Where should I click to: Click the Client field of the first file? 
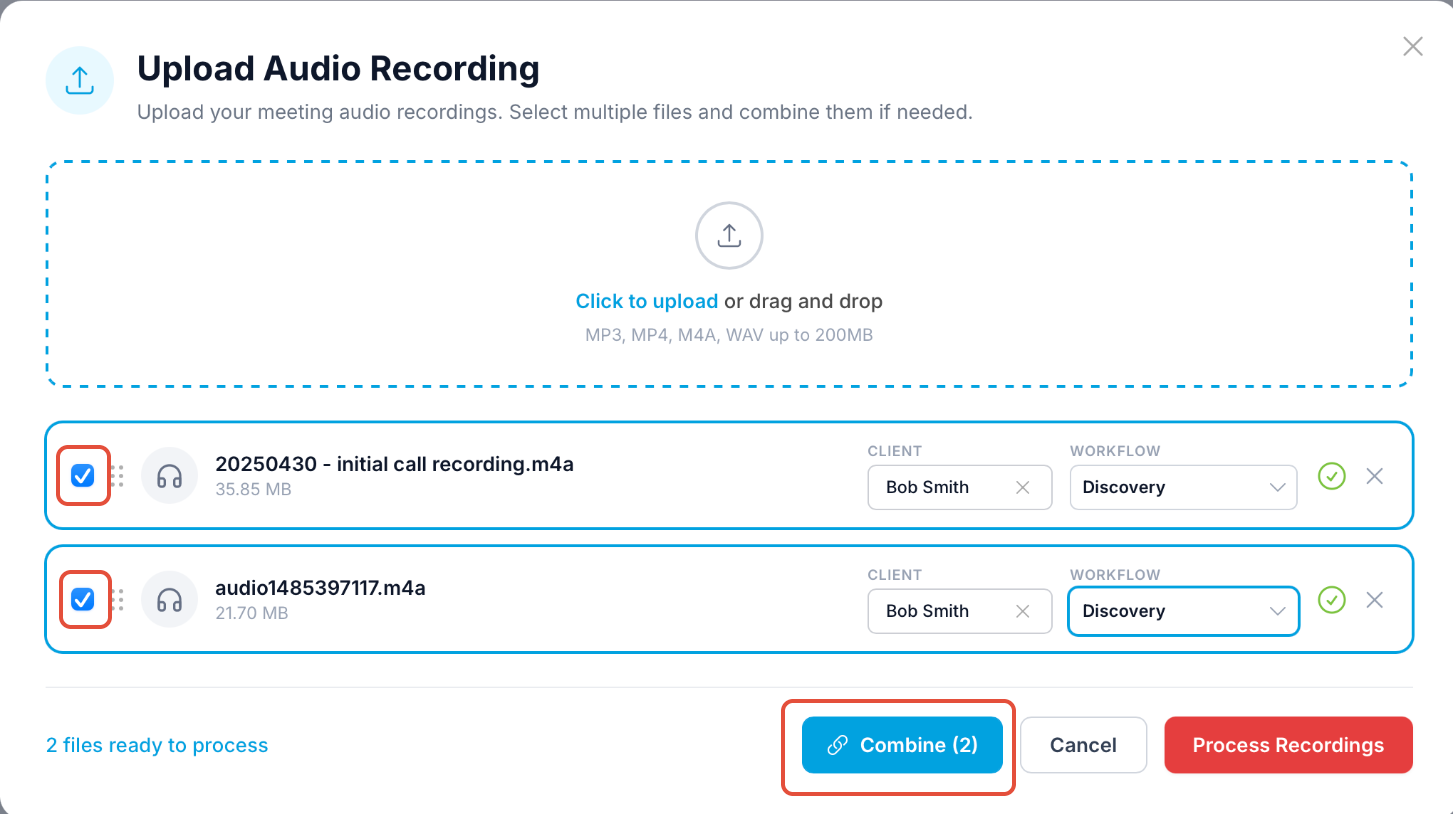[940, 488]
